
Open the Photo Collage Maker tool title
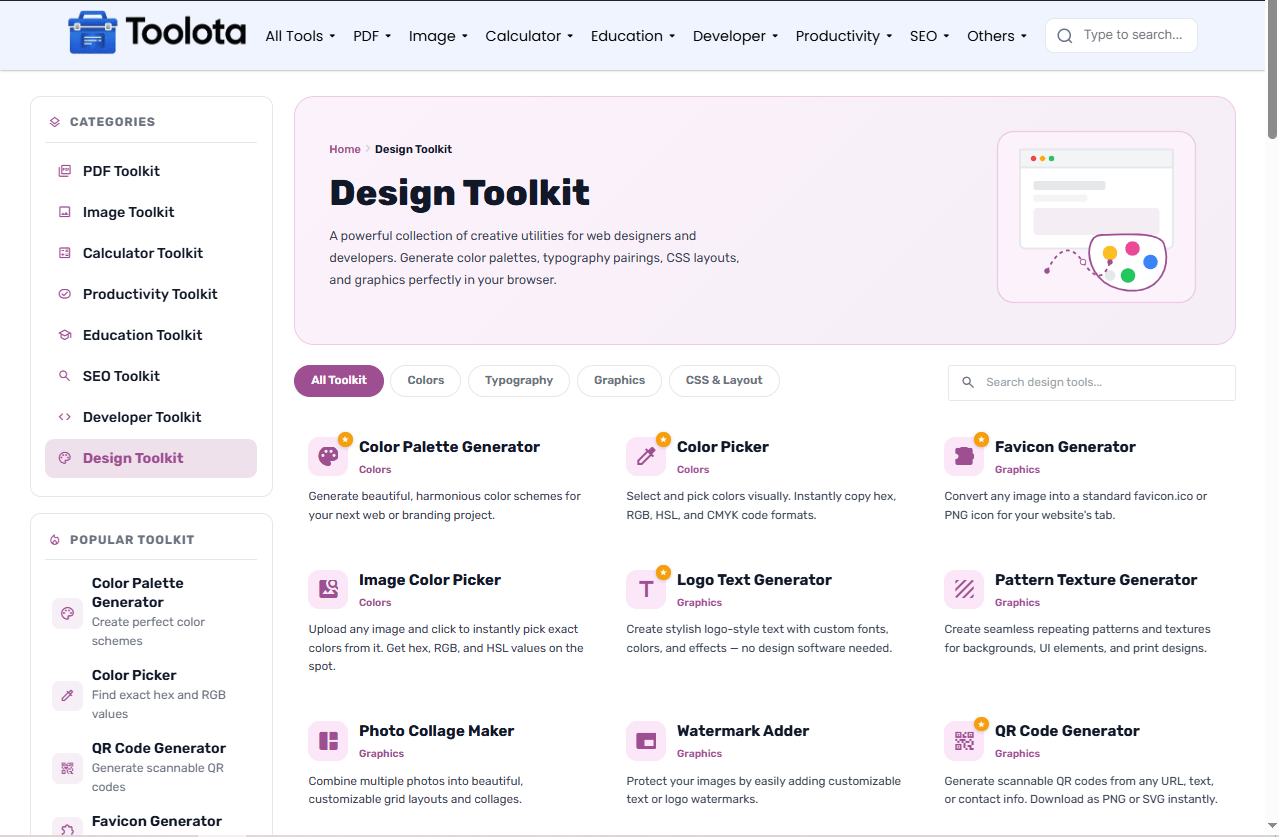coord(436,731)
